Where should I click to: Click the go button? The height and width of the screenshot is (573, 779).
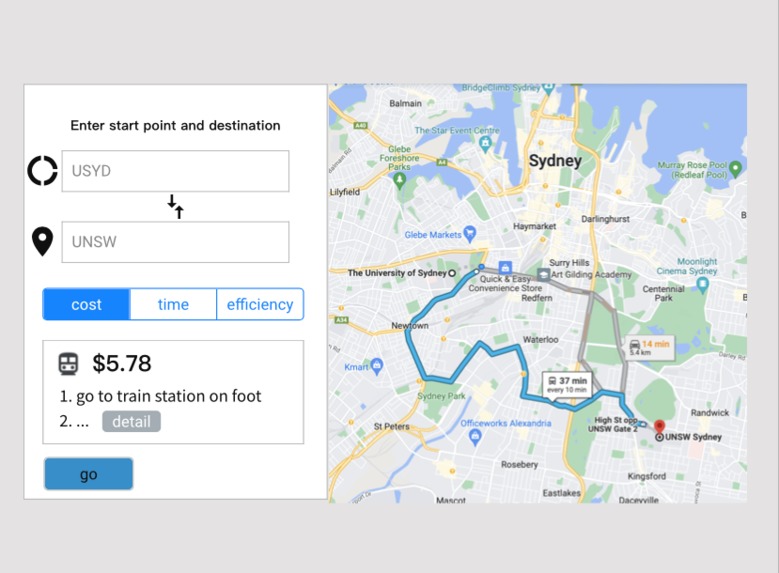[88, 474]
